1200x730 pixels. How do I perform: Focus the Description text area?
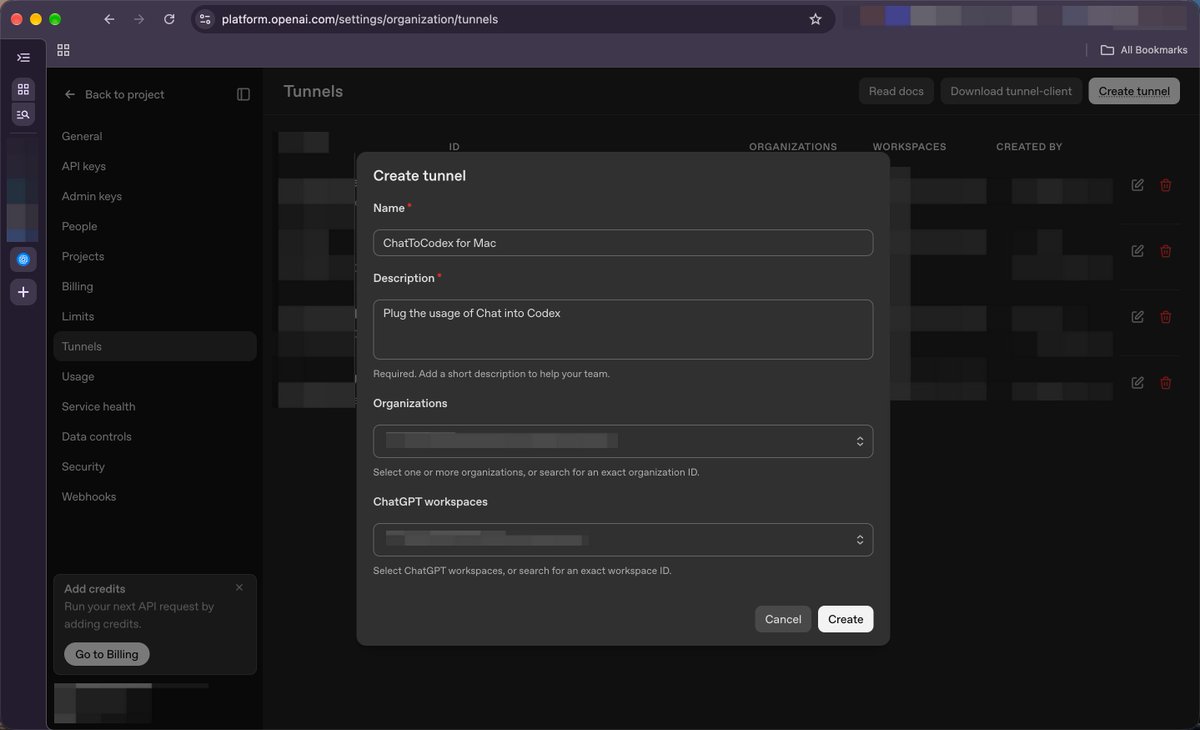point(623,329)
